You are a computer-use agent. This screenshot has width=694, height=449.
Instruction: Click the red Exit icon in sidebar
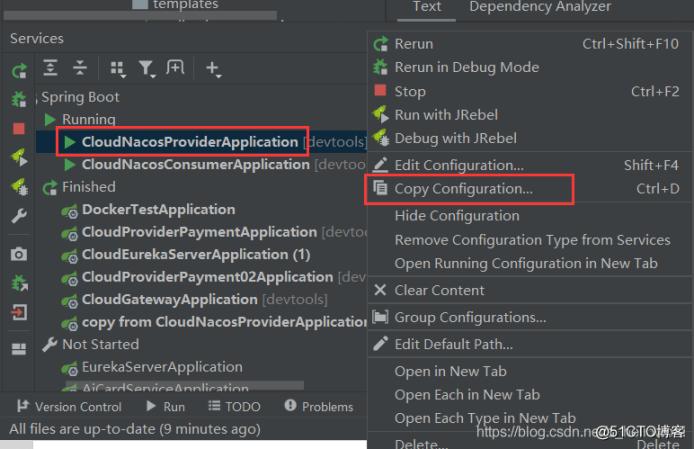point(19,312)
